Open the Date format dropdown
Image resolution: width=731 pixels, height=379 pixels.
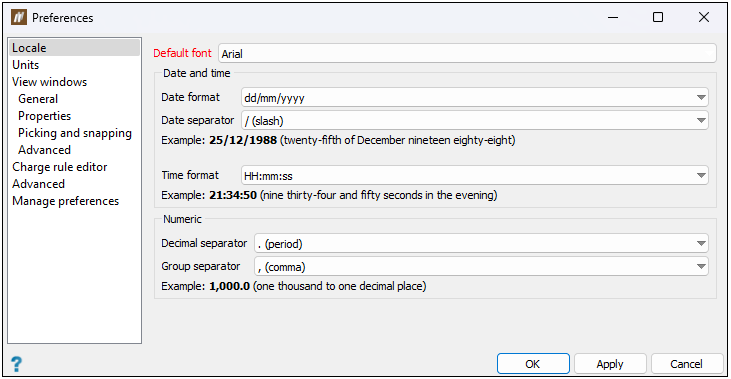pyautogui.click(x=475, y=97)
